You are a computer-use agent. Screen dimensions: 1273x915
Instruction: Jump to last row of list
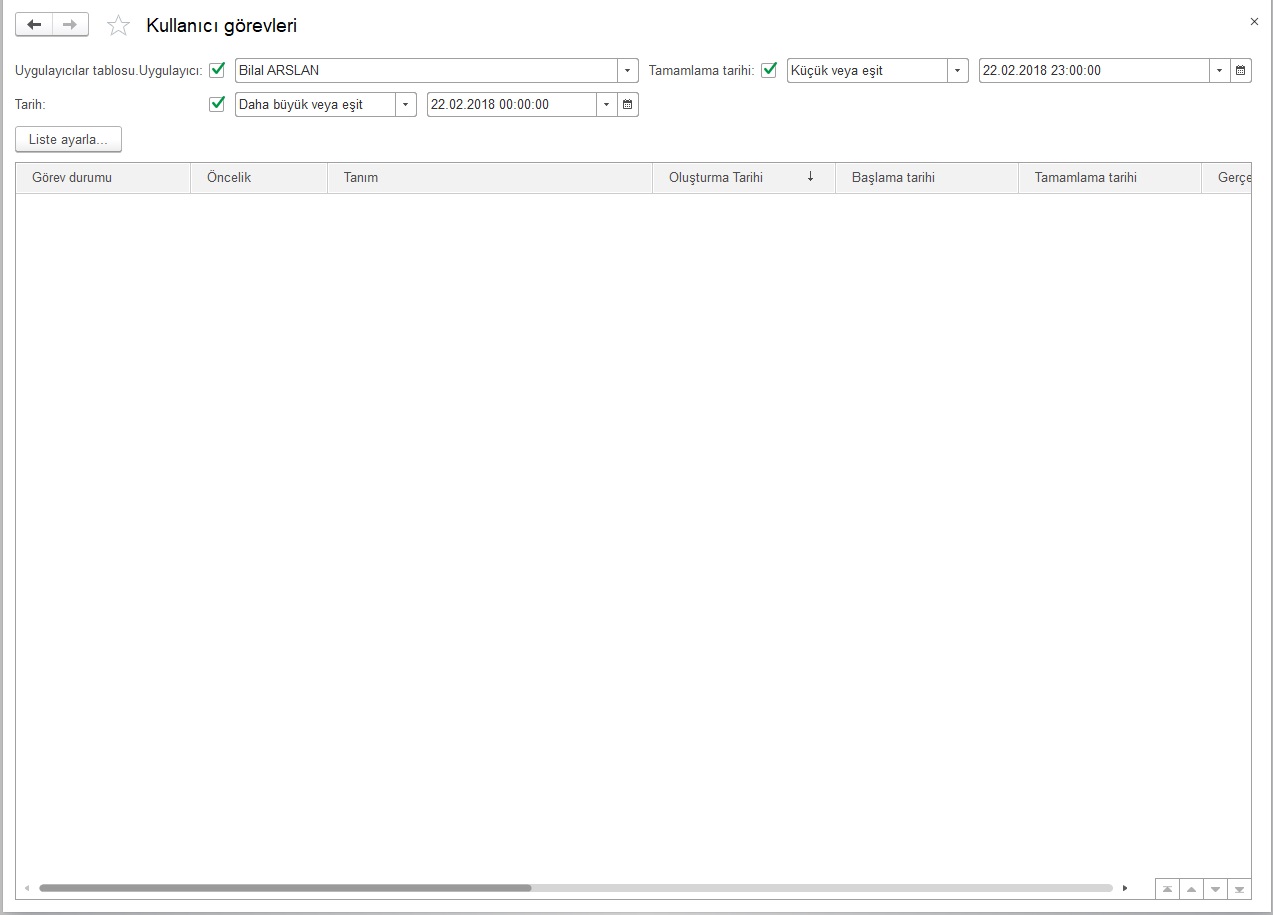[x=1239, y=888]
